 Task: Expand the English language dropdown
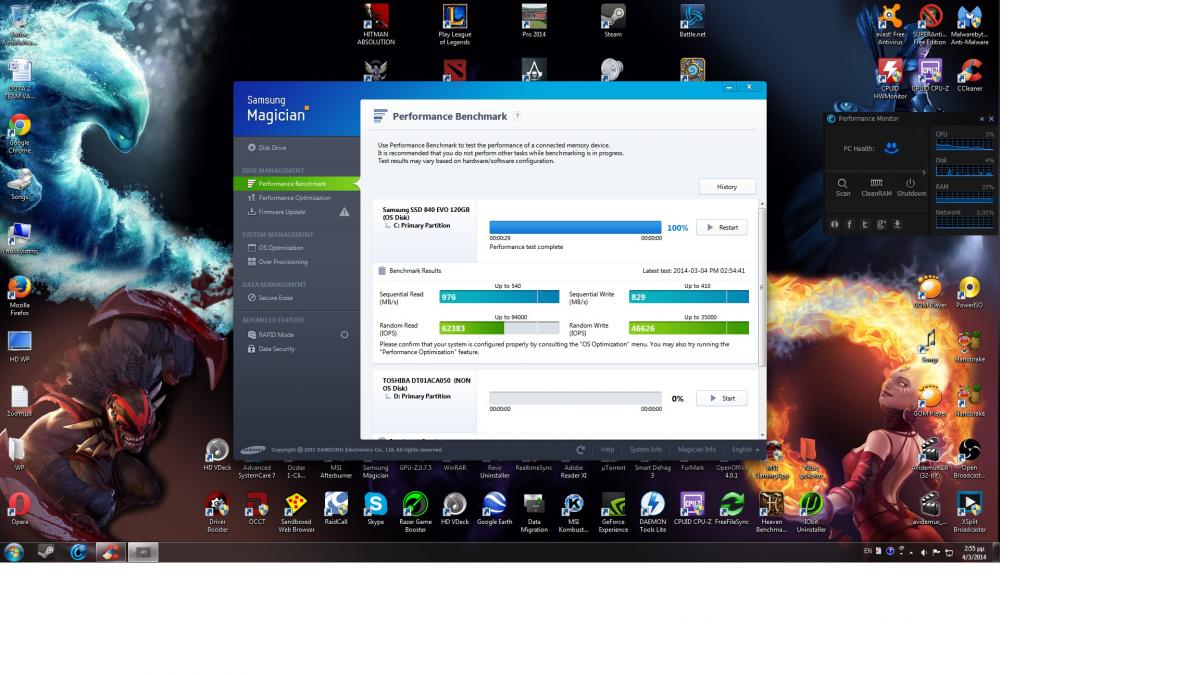(x=745, y=450)
